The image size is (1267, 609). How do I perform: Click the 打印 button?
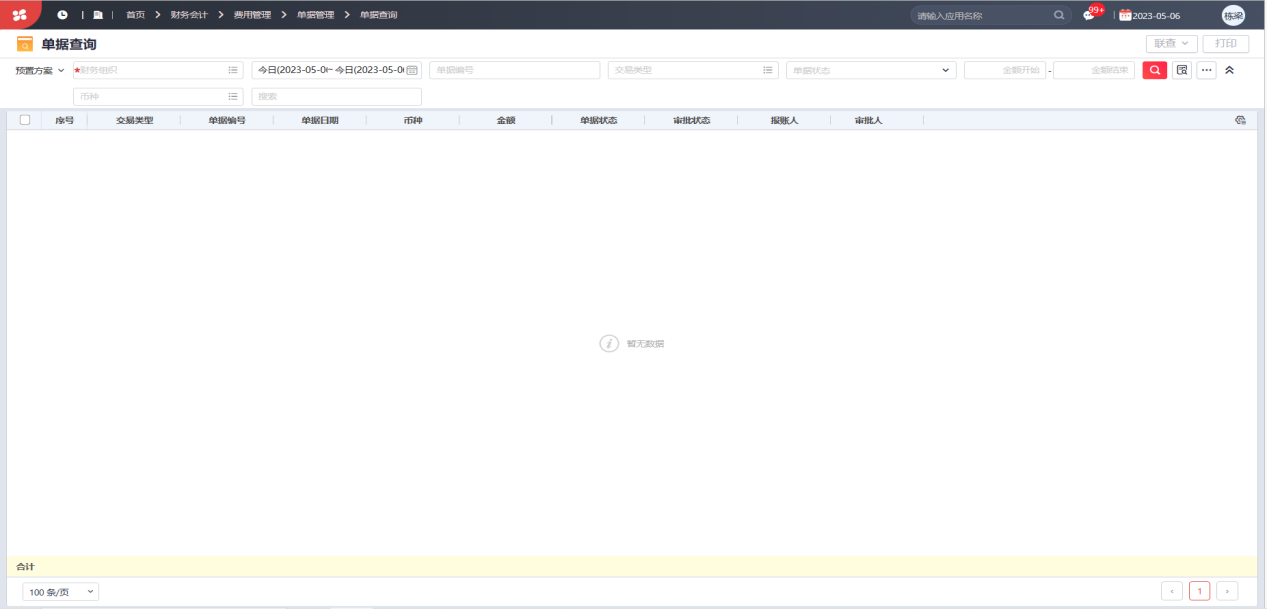[1226, 44]
